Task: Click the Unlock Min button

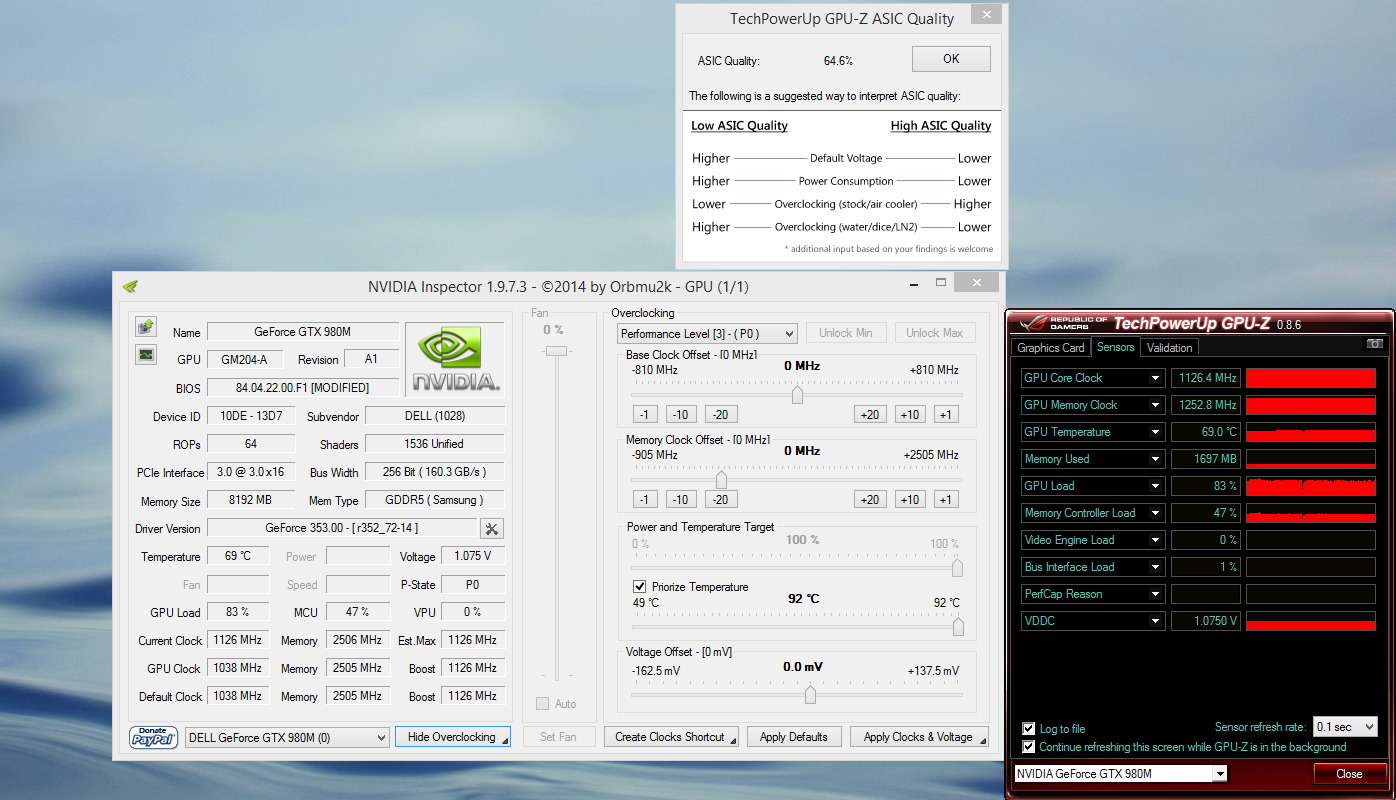Action: tap(846, 333)
